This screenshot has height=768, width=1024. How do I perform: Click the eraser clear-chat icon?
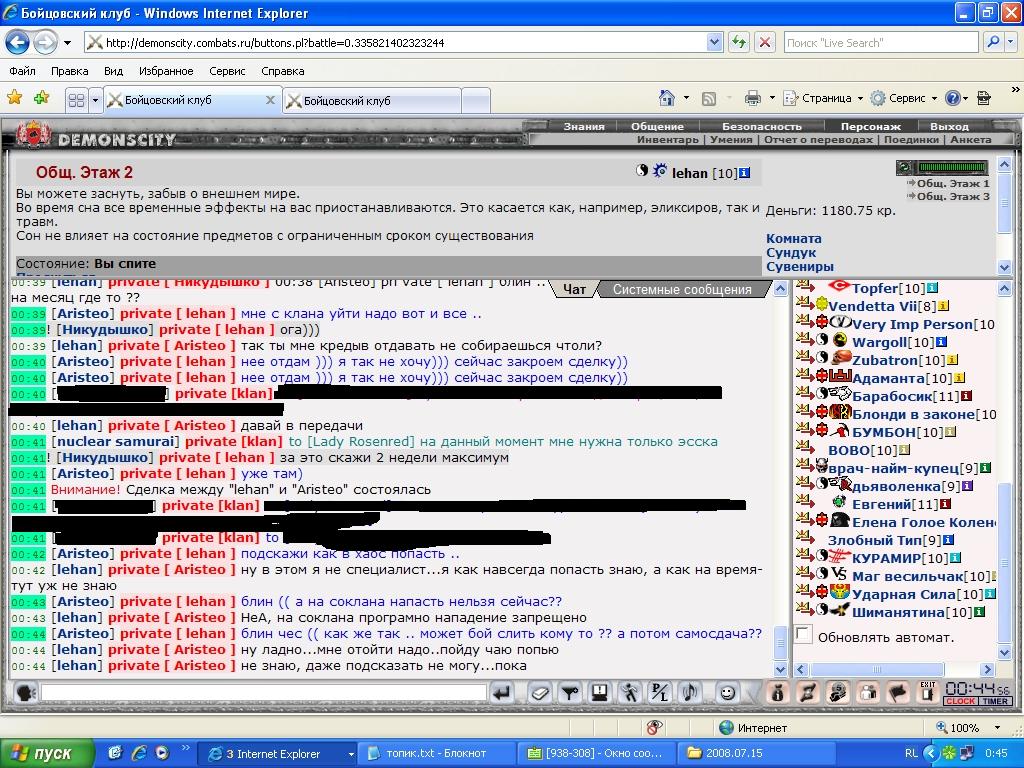(x=539, y=693)
